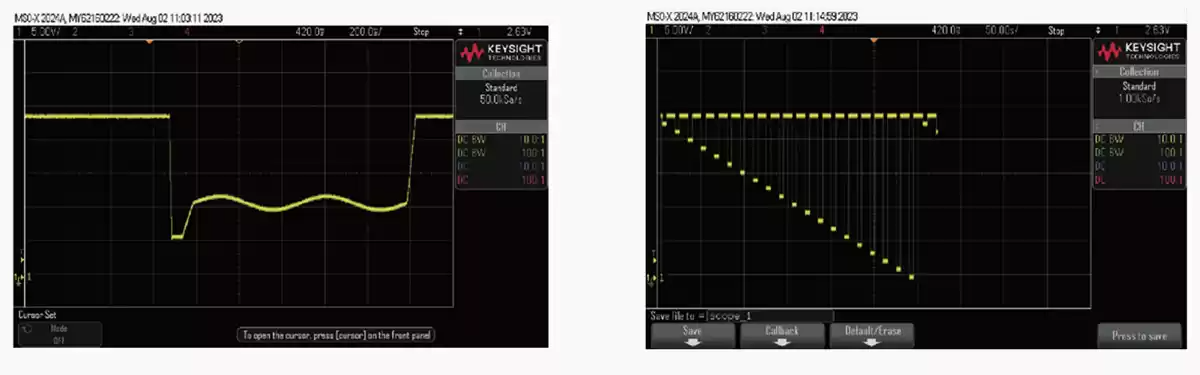Click the orange trigger marker on left scope
Image resolution: width=1200 pixels, height=375 pixels.
point(150,42)
